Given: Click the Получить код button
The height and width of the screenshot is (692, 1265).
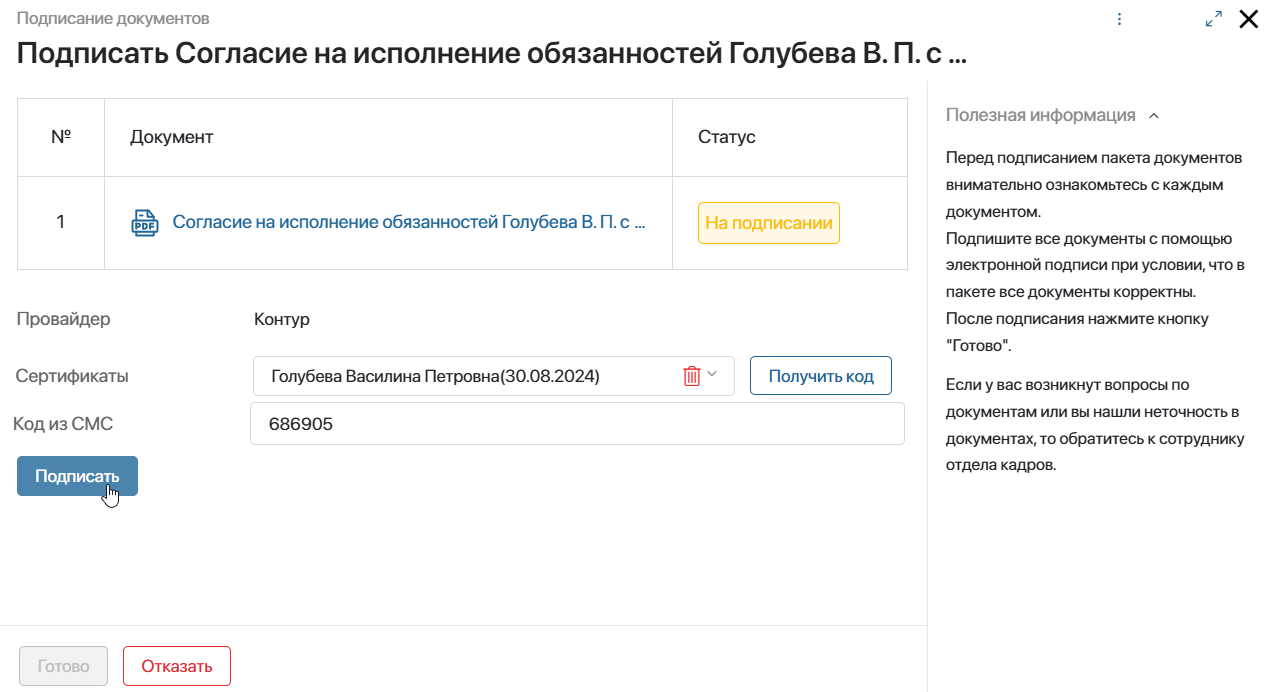Looking at the screenshot, I should 821,376.
